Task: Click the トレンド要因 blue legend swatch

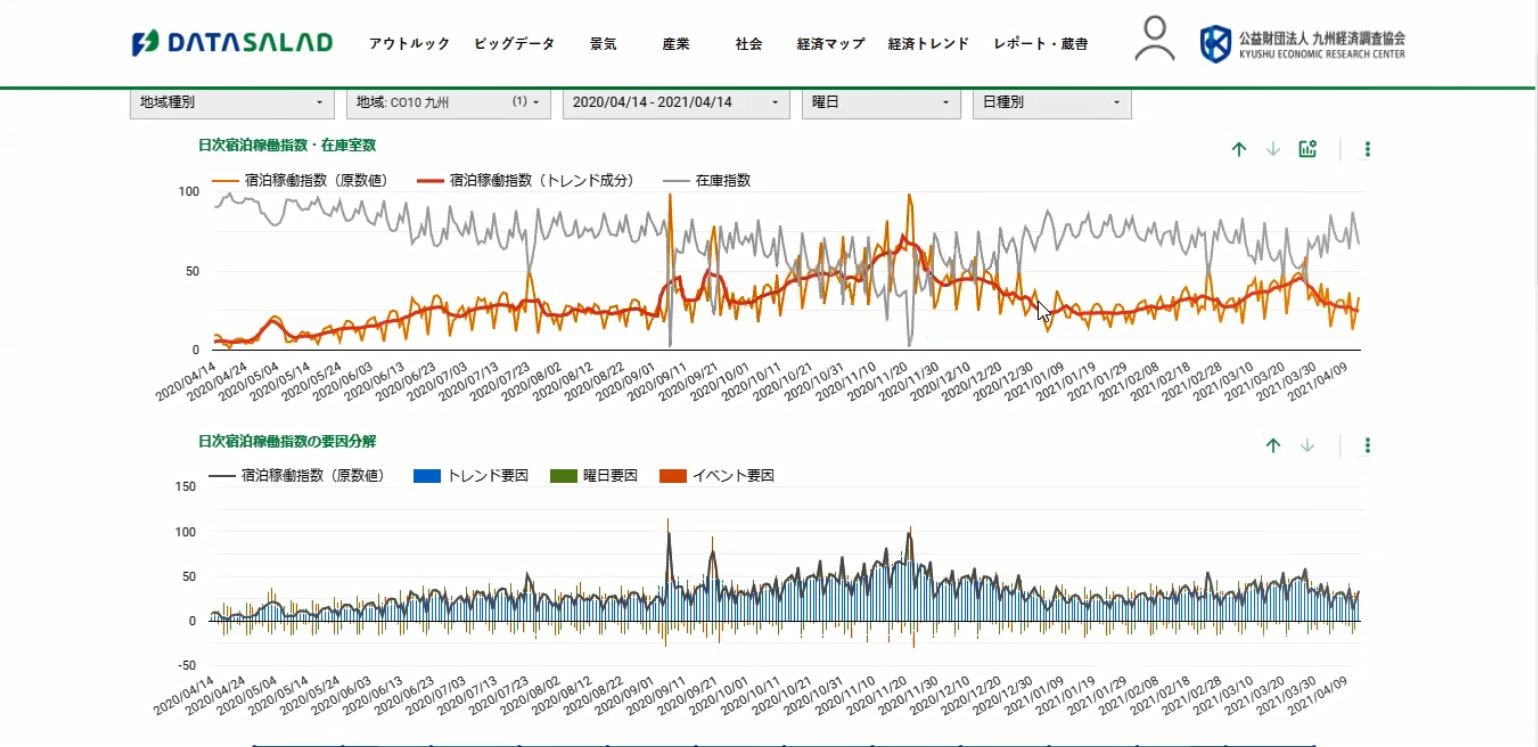Action: 427,476
